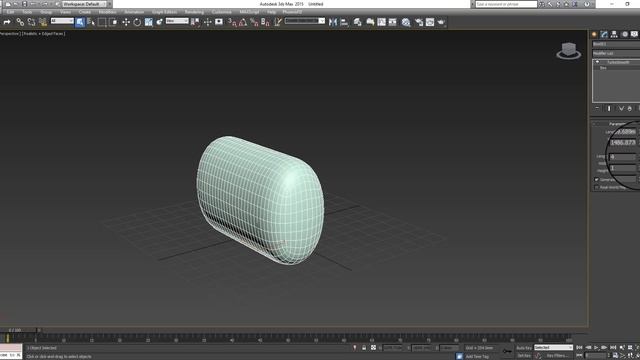Open the Render Setup icon
Screen dimensions: 640x360
pos(419,22)
